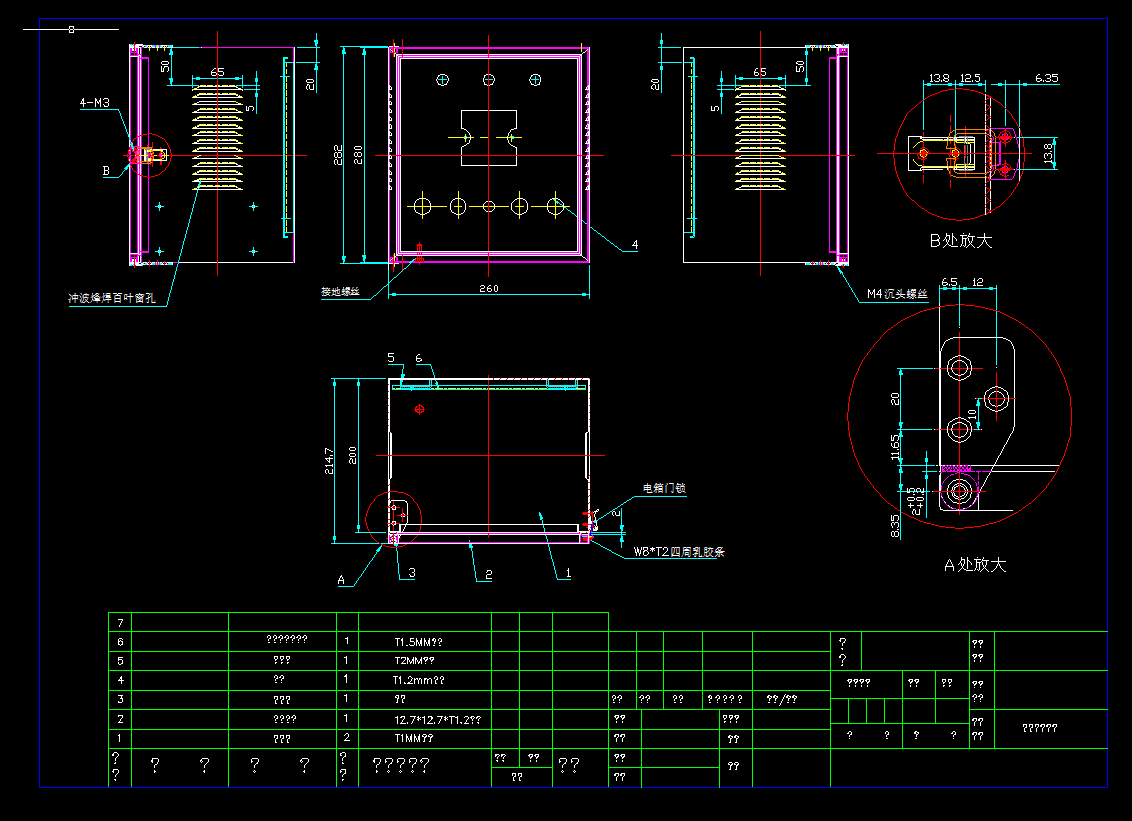Viewport: 1132px width, 821px height.
Task: Select the '冲波峰焊百叶窗孔' annotation text
Action: coord(112,298)
